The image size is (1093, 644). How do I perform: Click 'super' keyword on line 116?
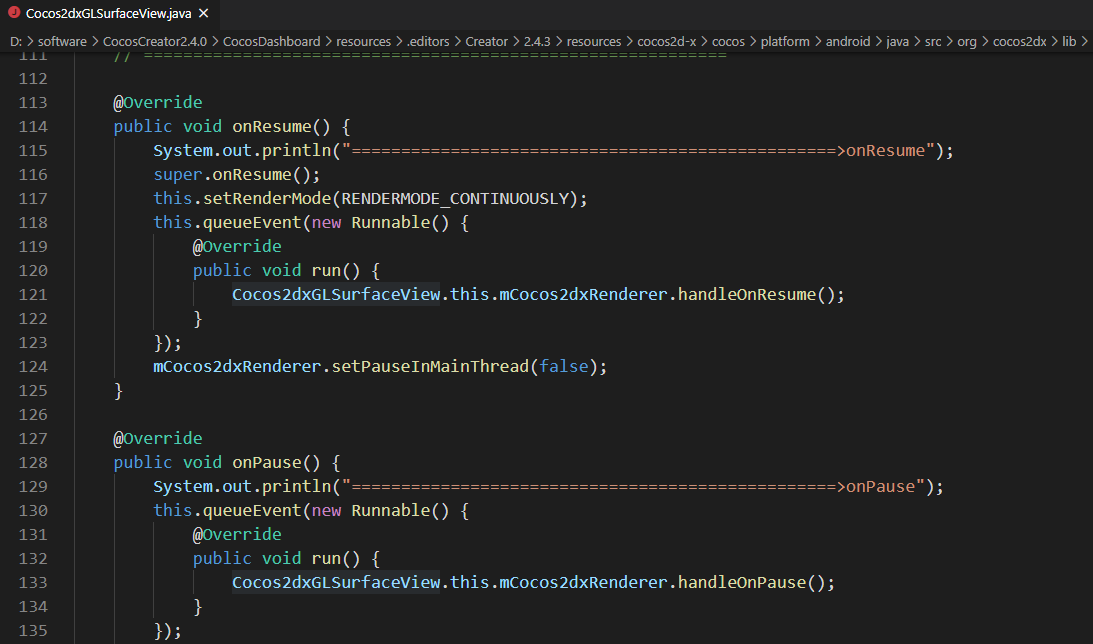click(x=178, y=175)
